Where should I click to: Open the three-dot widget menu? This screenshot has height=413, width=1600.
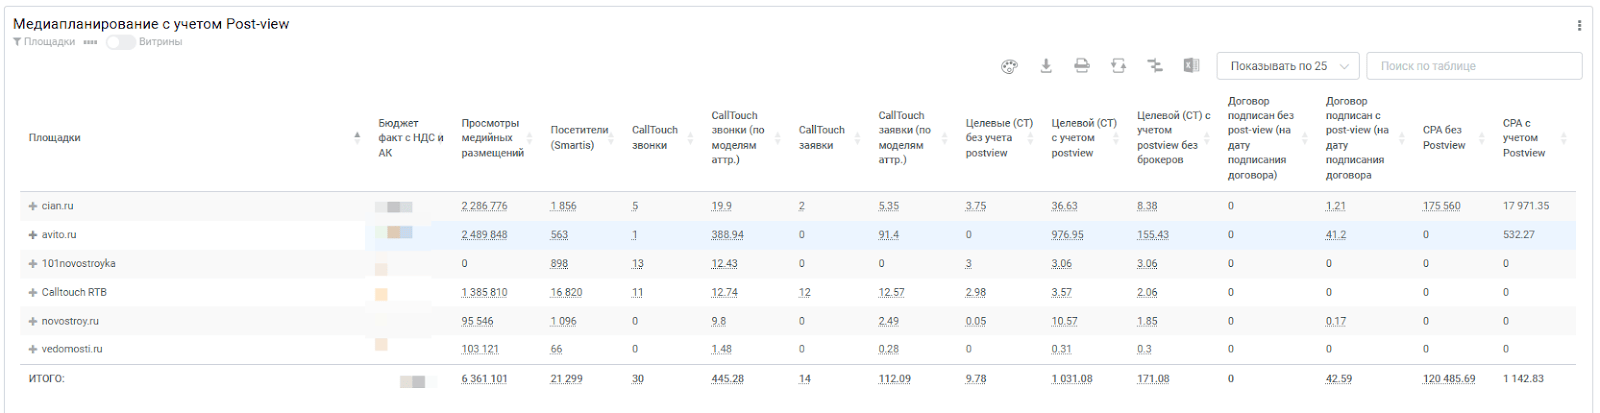[x=1579, y=25]
